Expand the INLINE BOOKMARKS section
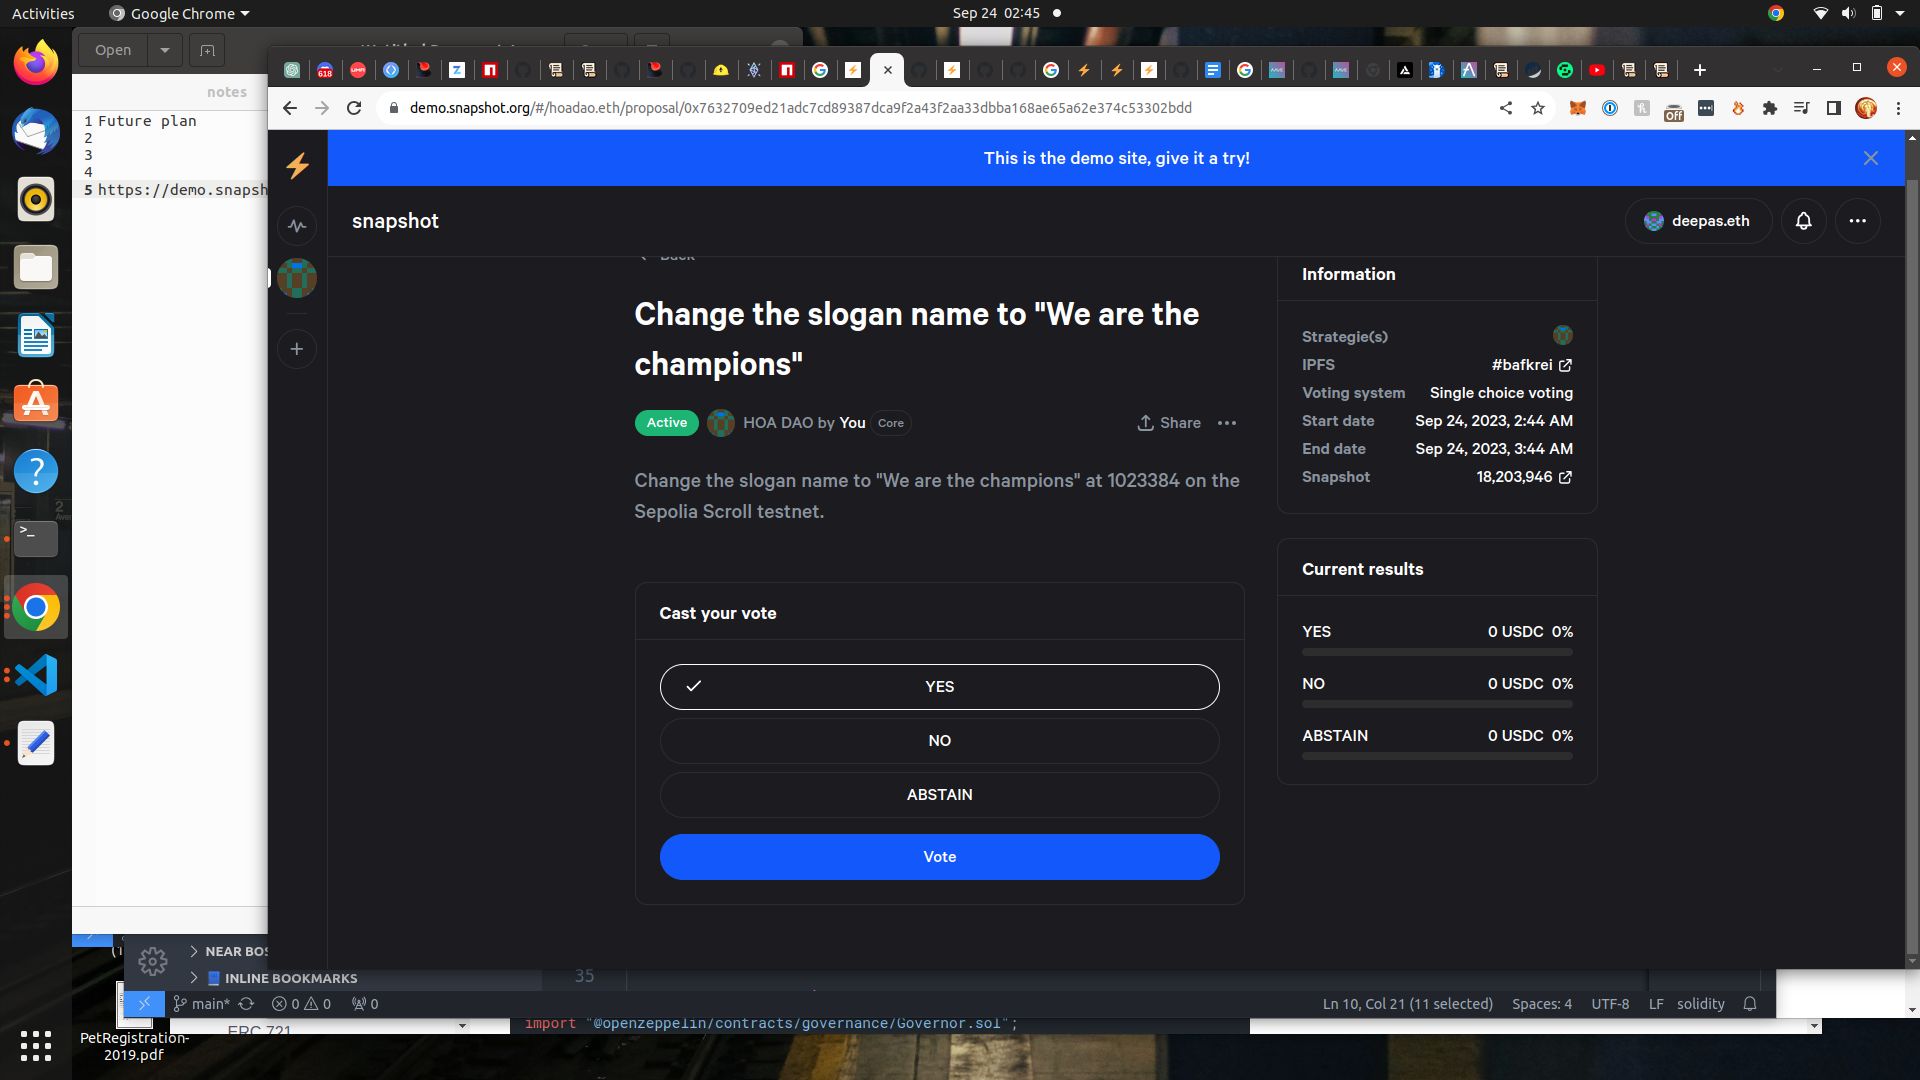The width and height of the screenshot is (1920, 1080). (x=194, y=977)
